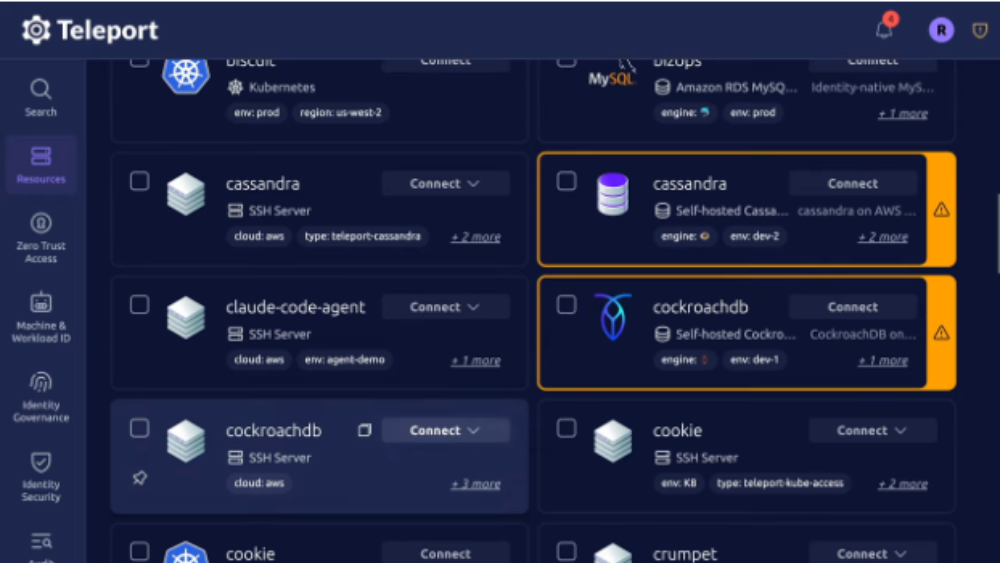Image resolution: width=1000 pixels, height=563 pixels.
Task: Show +2 more labels for cookie SSH Server
Action: click(902, 484)
